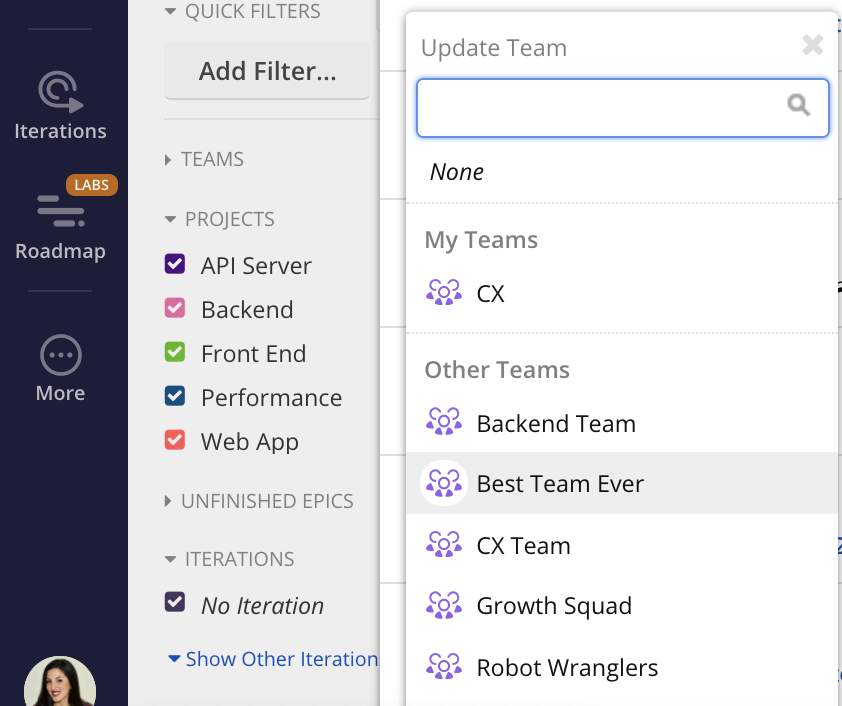842x706 pixels.
Task: Click the My Teams heading
Action: click(481, 240)
